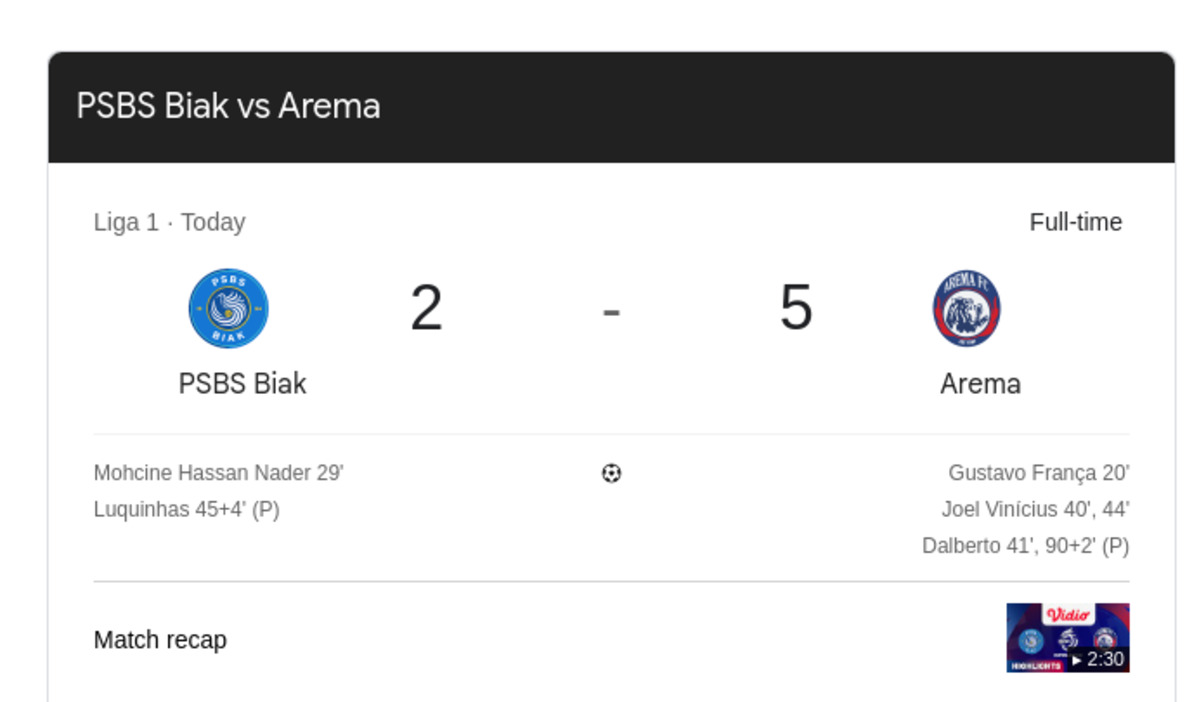This screenshot has height=702, width=1199.
Task: Click the PSBS Biak vs Arema header title
Action: (x=228, y=106)
